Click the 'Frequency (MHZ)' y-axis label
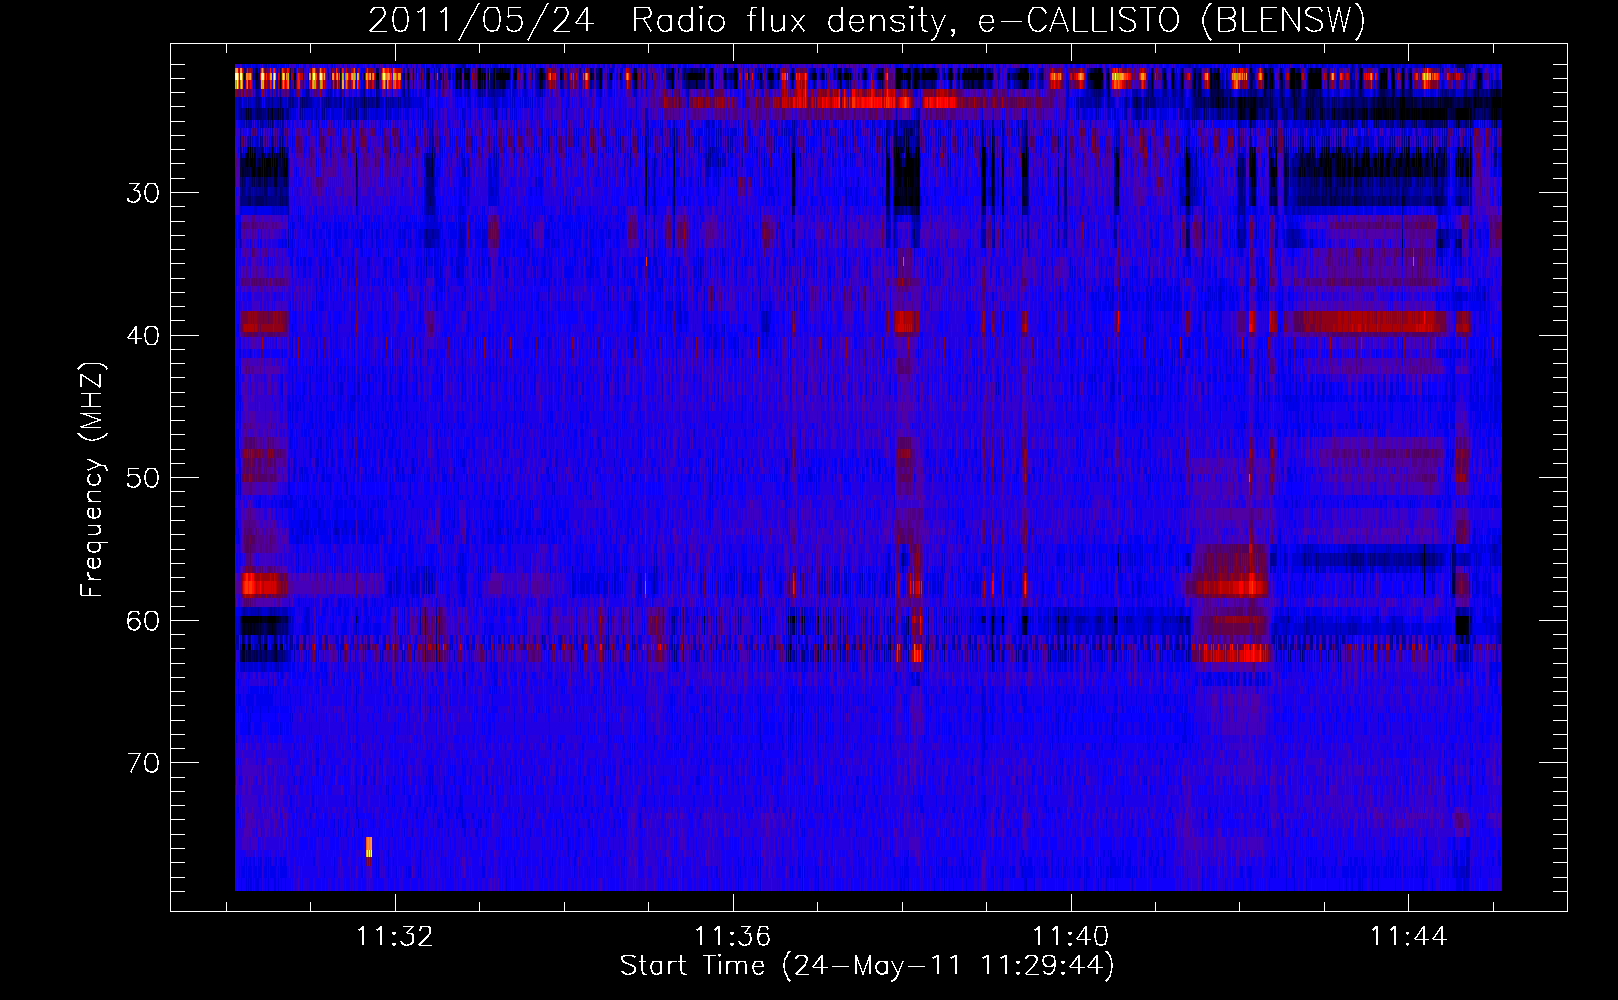This screenshot has height=1000, width=1618. 92,480
